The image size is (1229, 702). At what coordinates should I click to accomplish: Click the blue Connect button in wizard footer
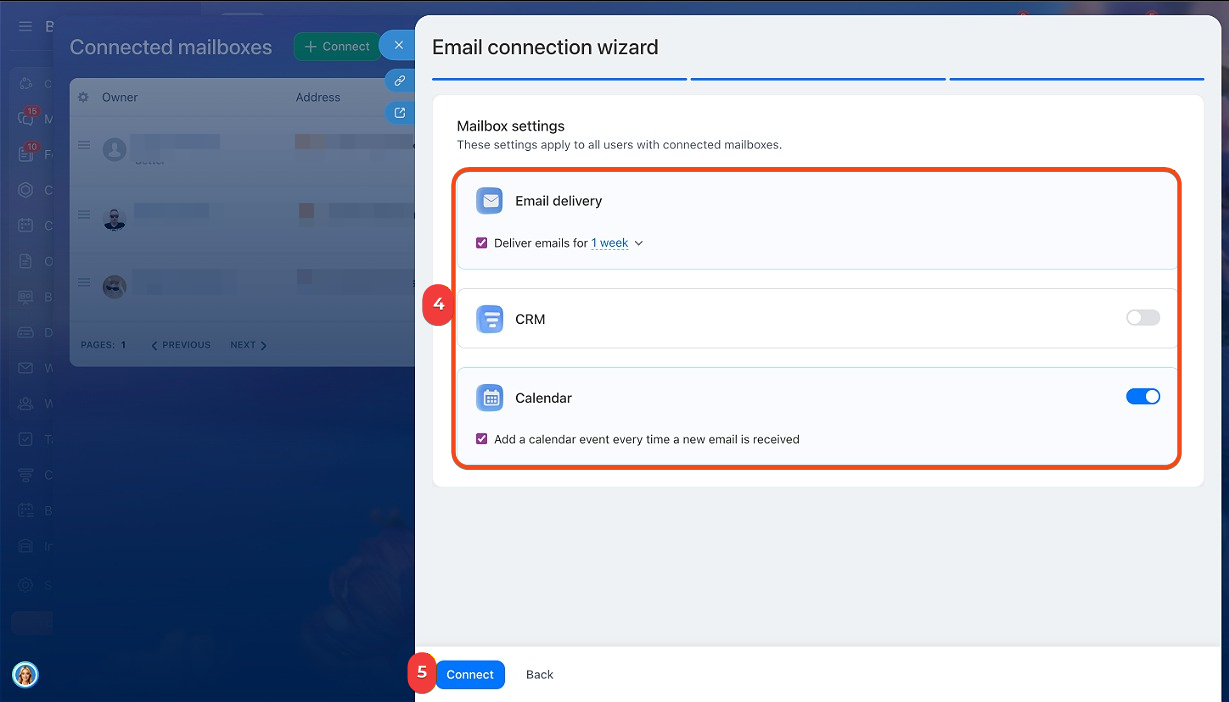(470, 674)
